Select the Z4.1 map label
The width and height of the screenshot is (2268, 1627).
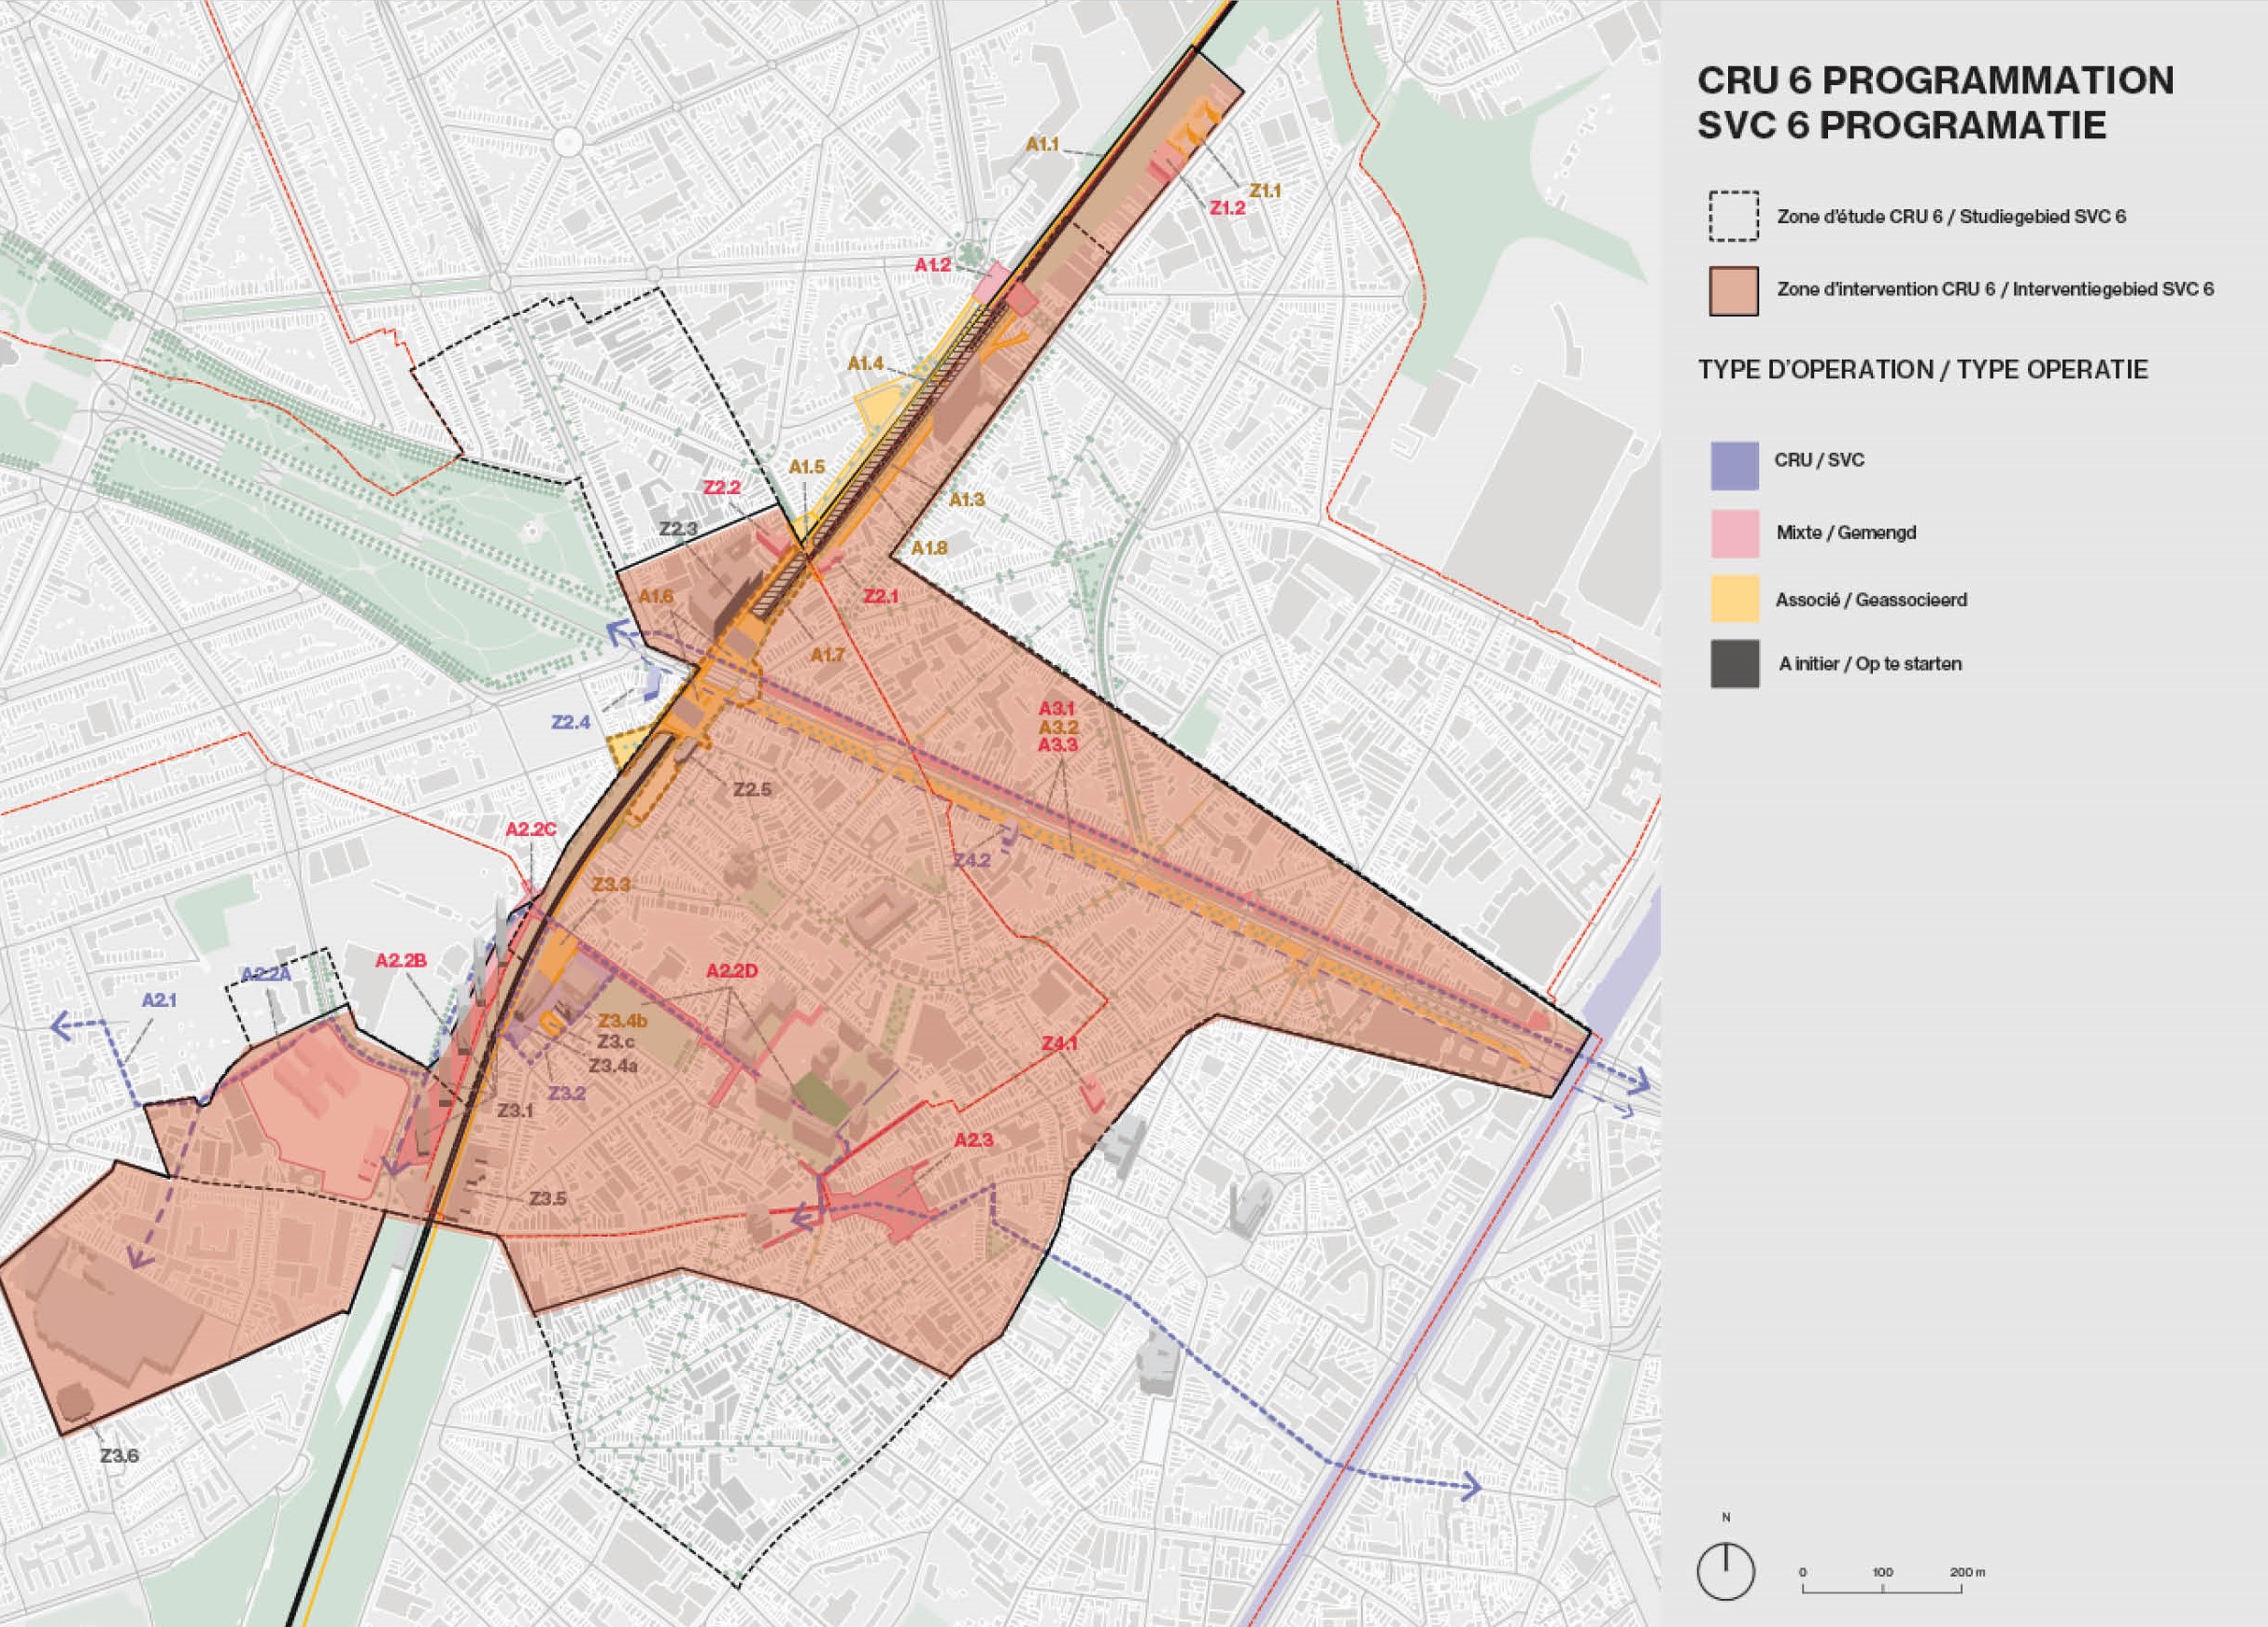point(1060,1043)
